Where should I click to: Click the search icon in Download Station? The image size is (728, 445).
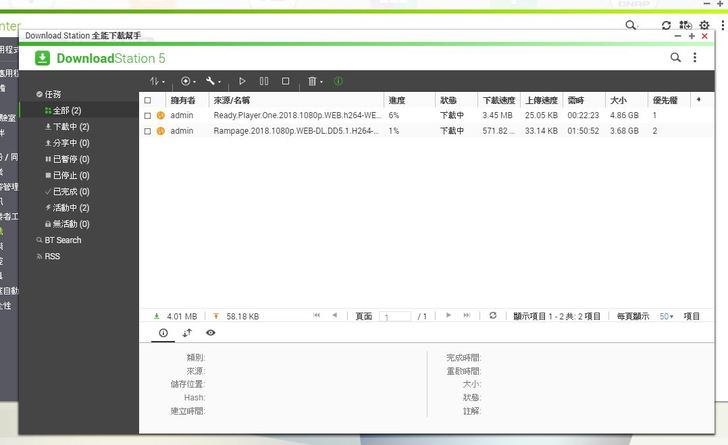(x=676, y=58)
